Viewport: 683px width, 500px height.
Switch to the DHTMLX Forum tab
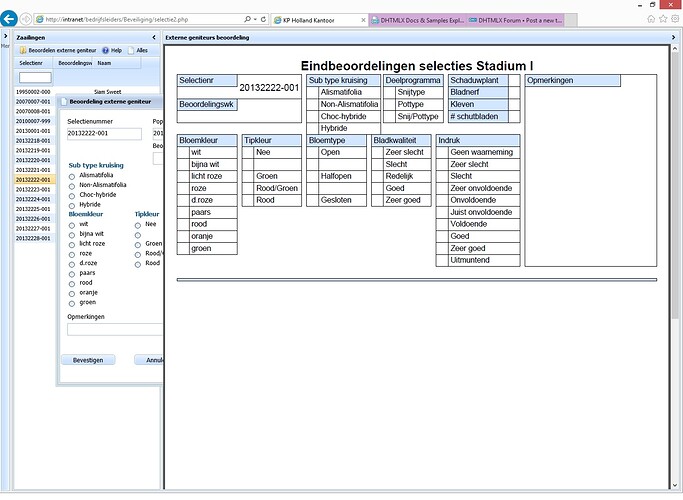[516, 20]
